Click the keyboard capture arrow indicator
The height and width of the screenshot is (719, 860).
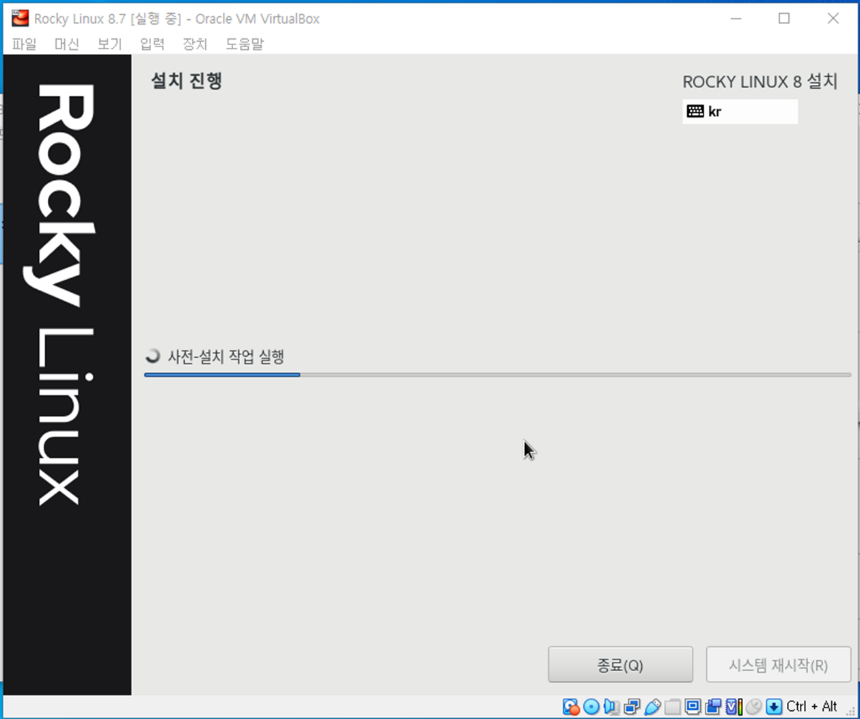(772, 707)
